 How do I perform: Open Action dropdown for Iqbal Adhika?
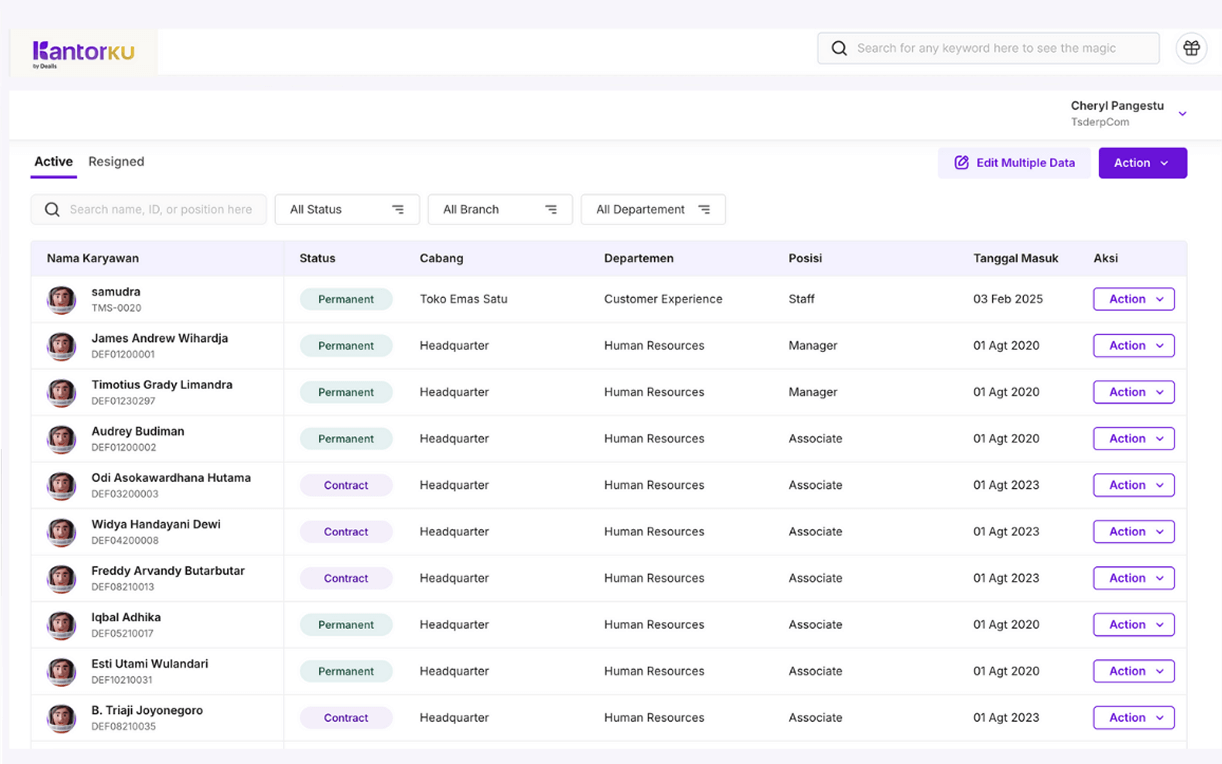(x=1133, y=625)
